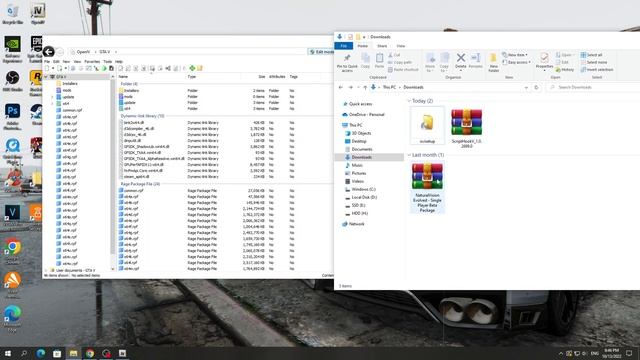
Task: Open the Easy access dropdown
Action: click(517, 62)
